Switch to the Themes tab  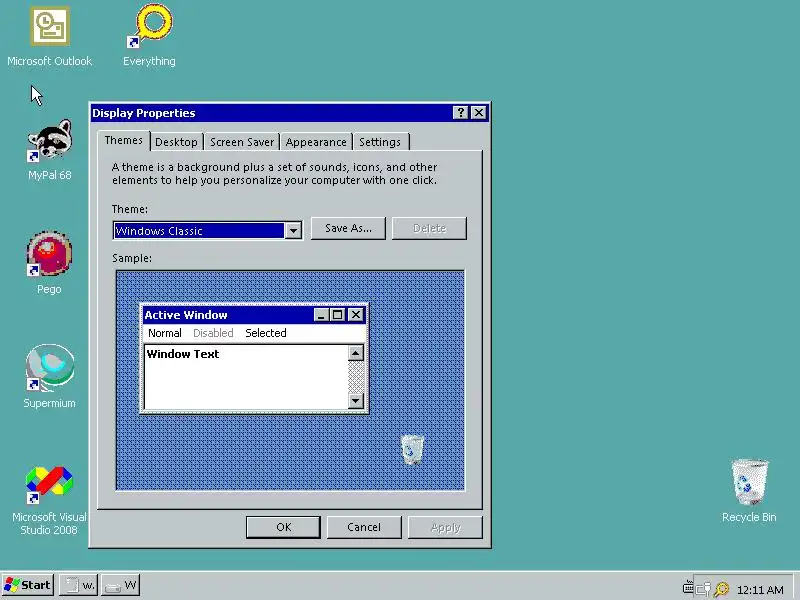coord(123,140)
